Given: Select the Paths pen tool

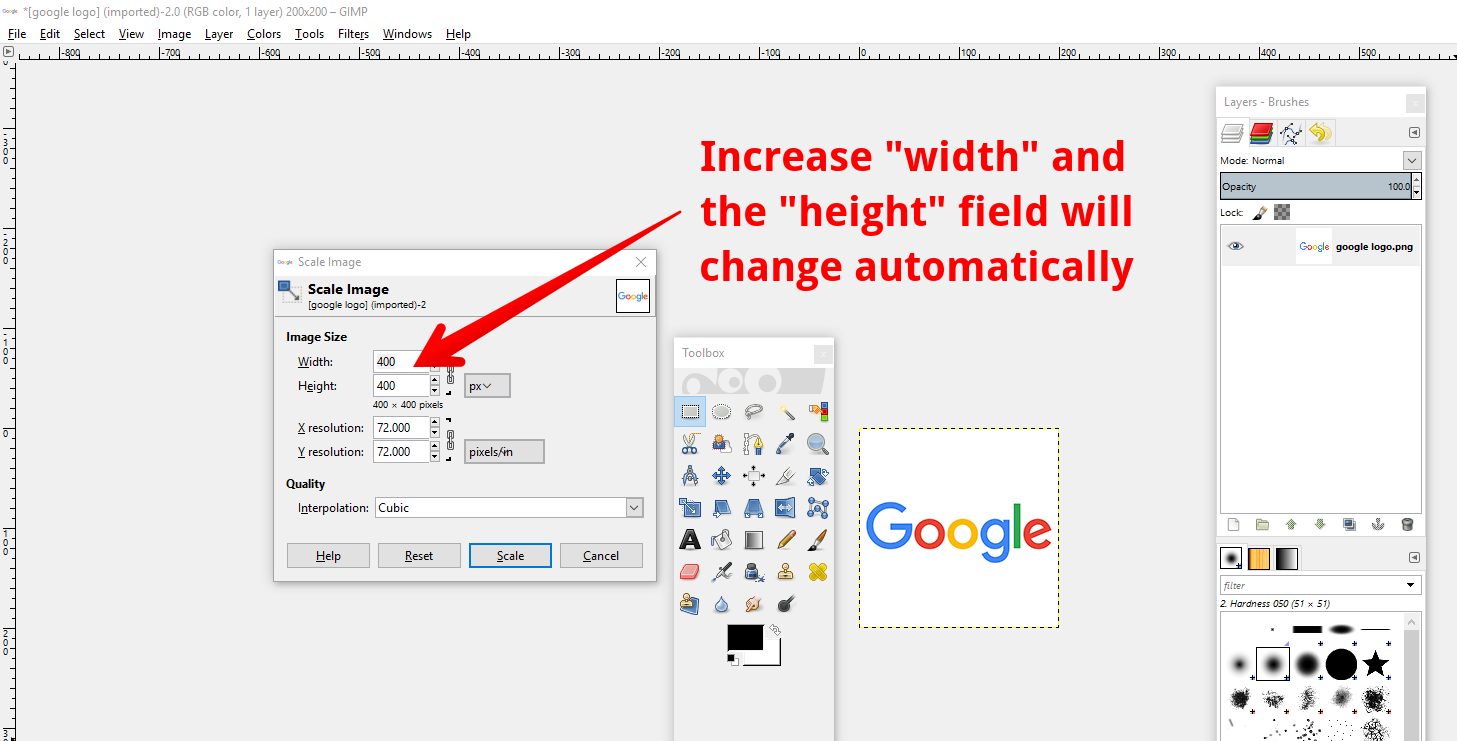Looking at the screenshot, I should pyautogui.click(x=754, y=444).
